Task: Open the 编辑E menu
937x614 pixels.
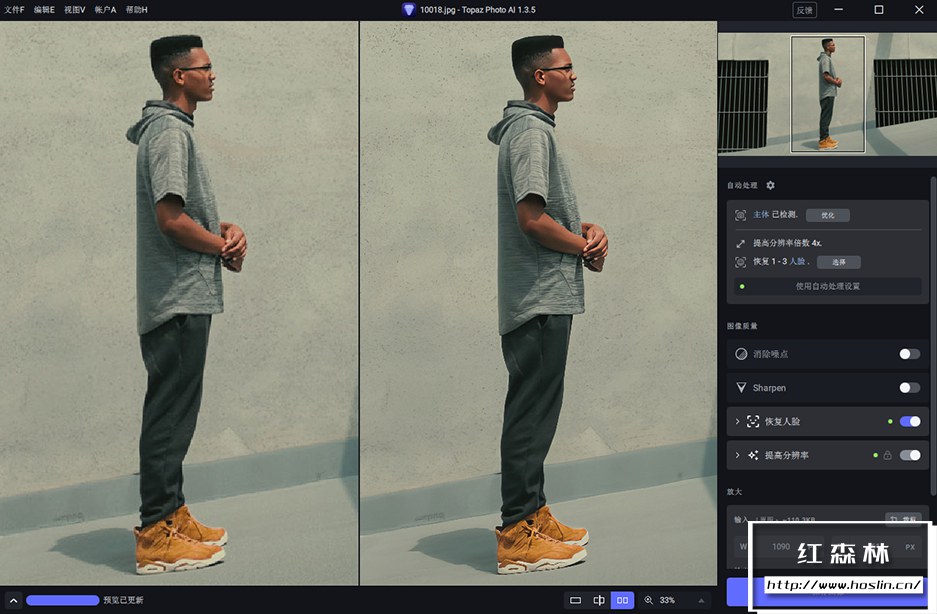Action: pos(44,10)
